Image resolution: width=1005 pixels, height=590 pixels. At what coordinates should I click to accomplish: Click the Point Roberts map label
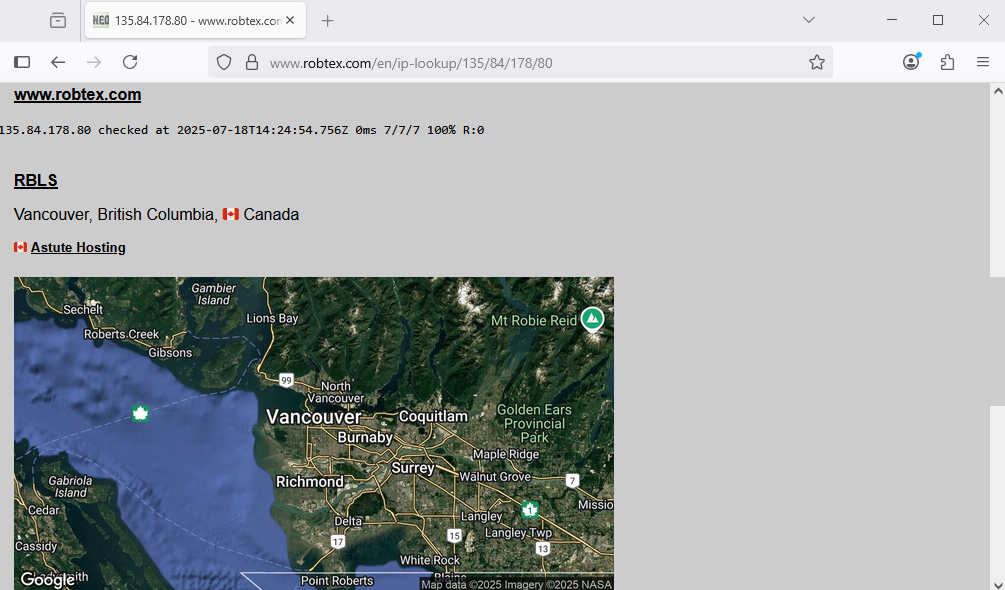(337, 581)
